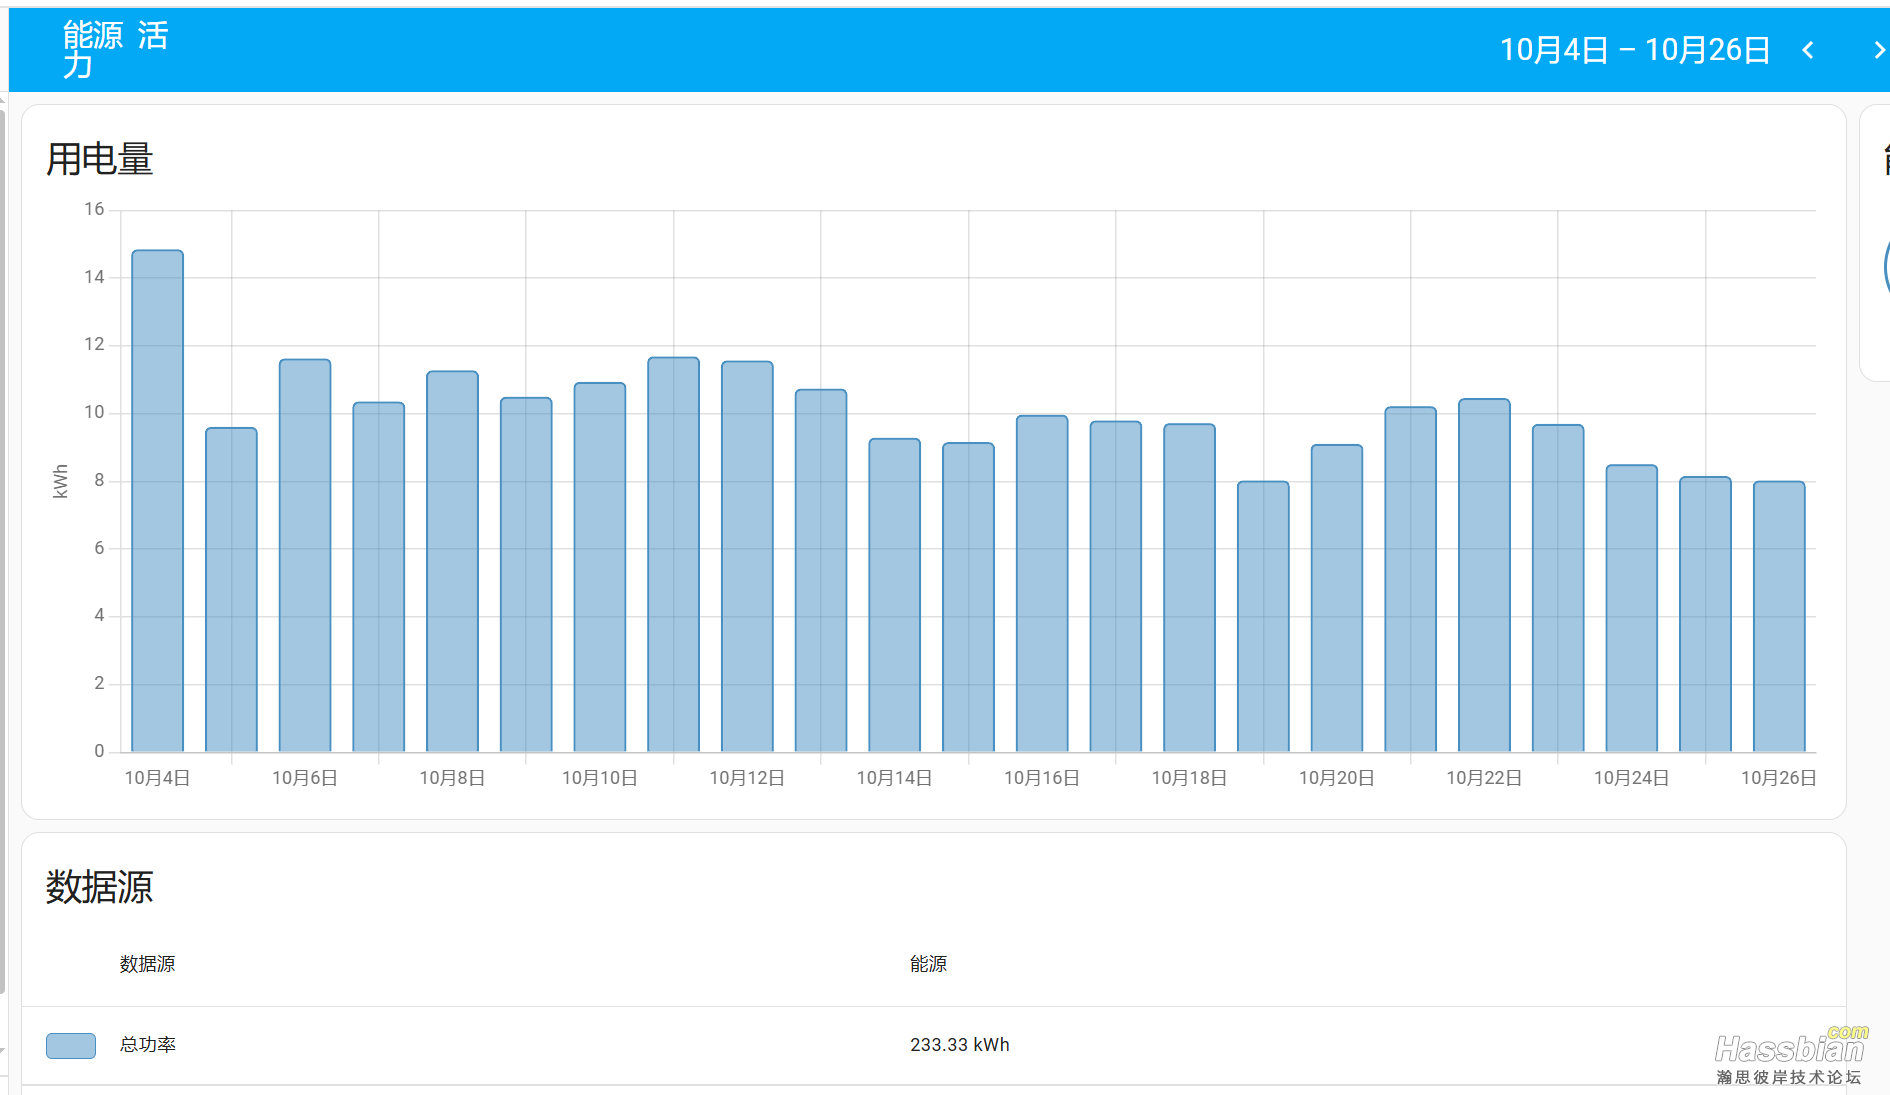
Task: Click the tallest bar for 10月4日
Action: 158,500
